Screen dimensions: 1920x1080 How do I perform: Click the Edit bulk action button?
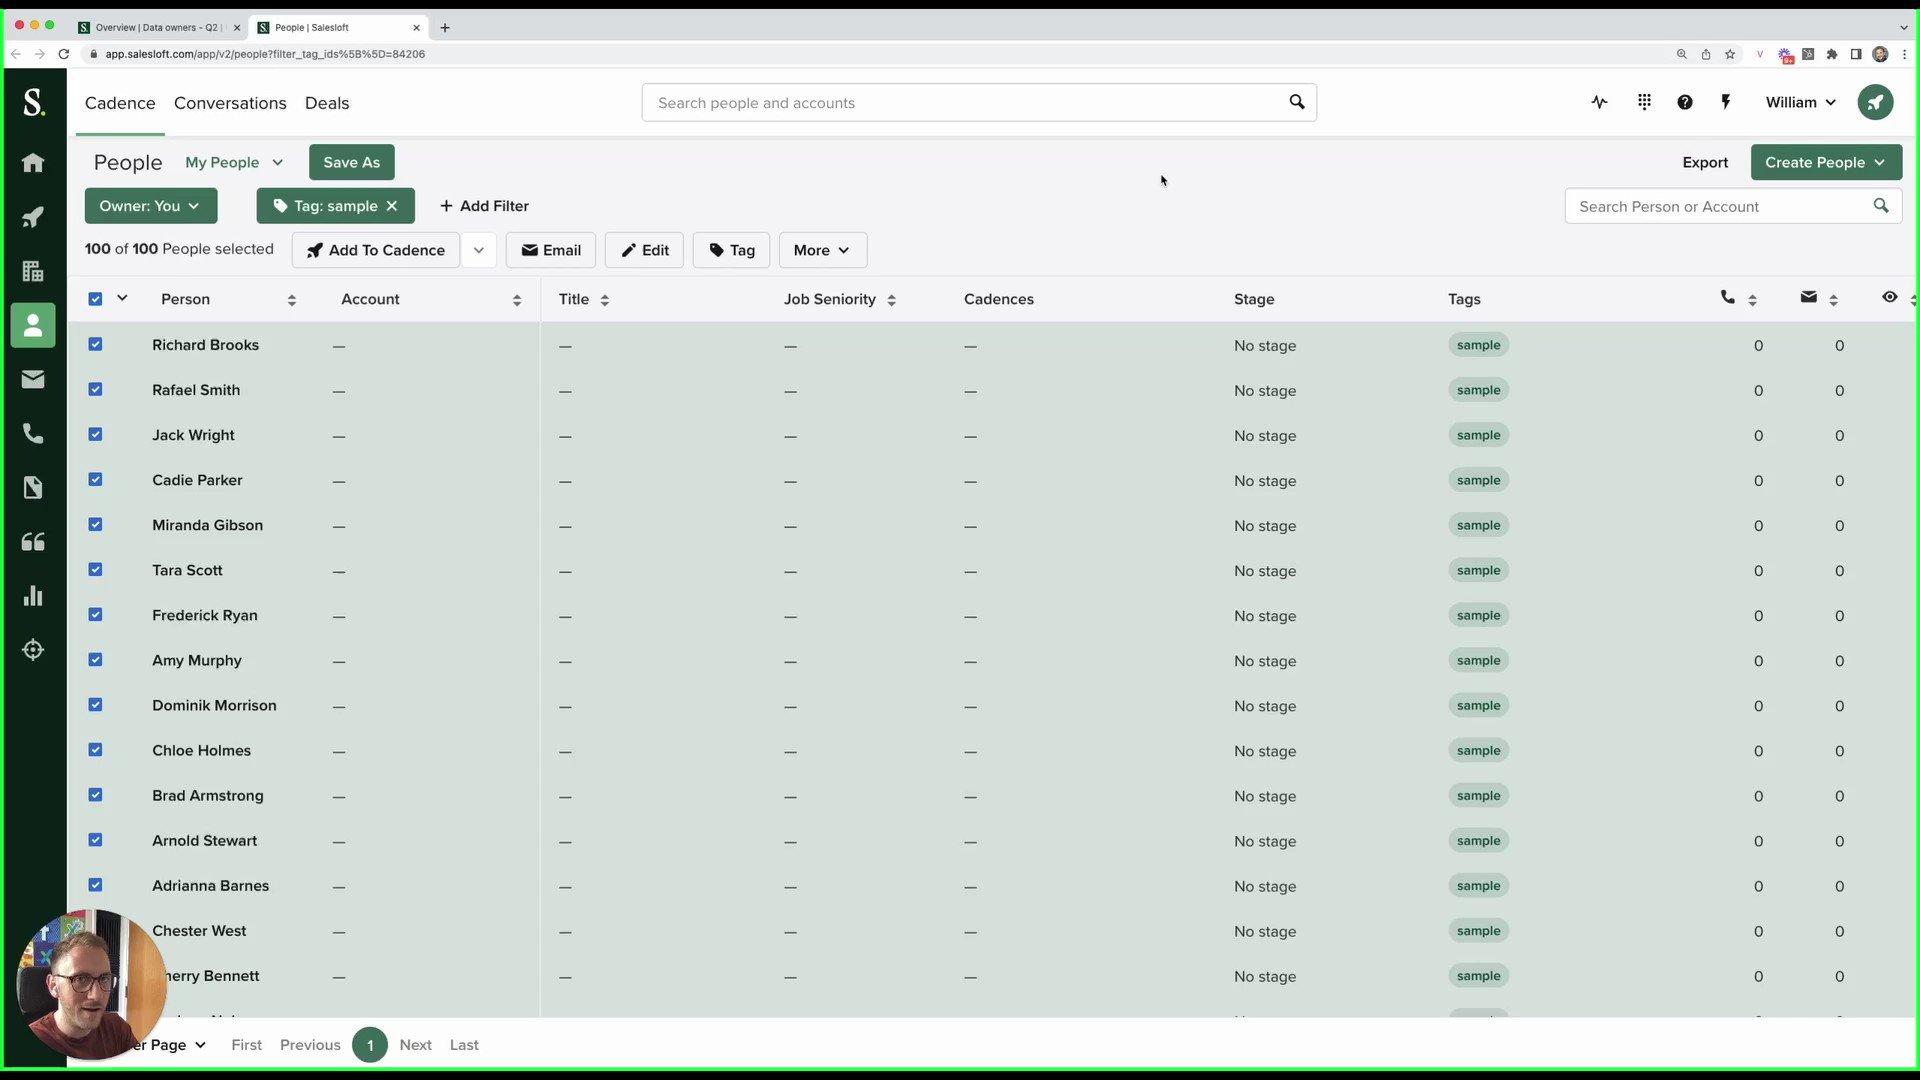tap(645, 250)
